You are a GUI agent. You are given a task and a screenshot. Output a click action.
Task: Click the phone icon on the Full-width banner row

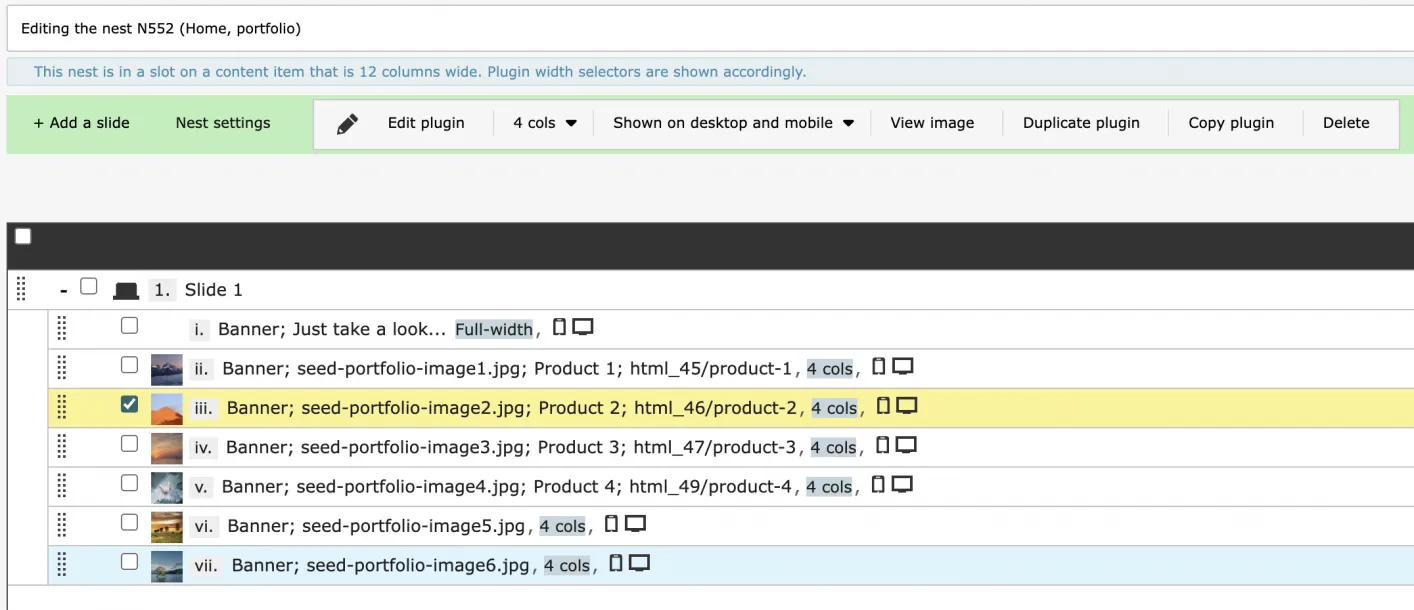[x=562, y=327]
